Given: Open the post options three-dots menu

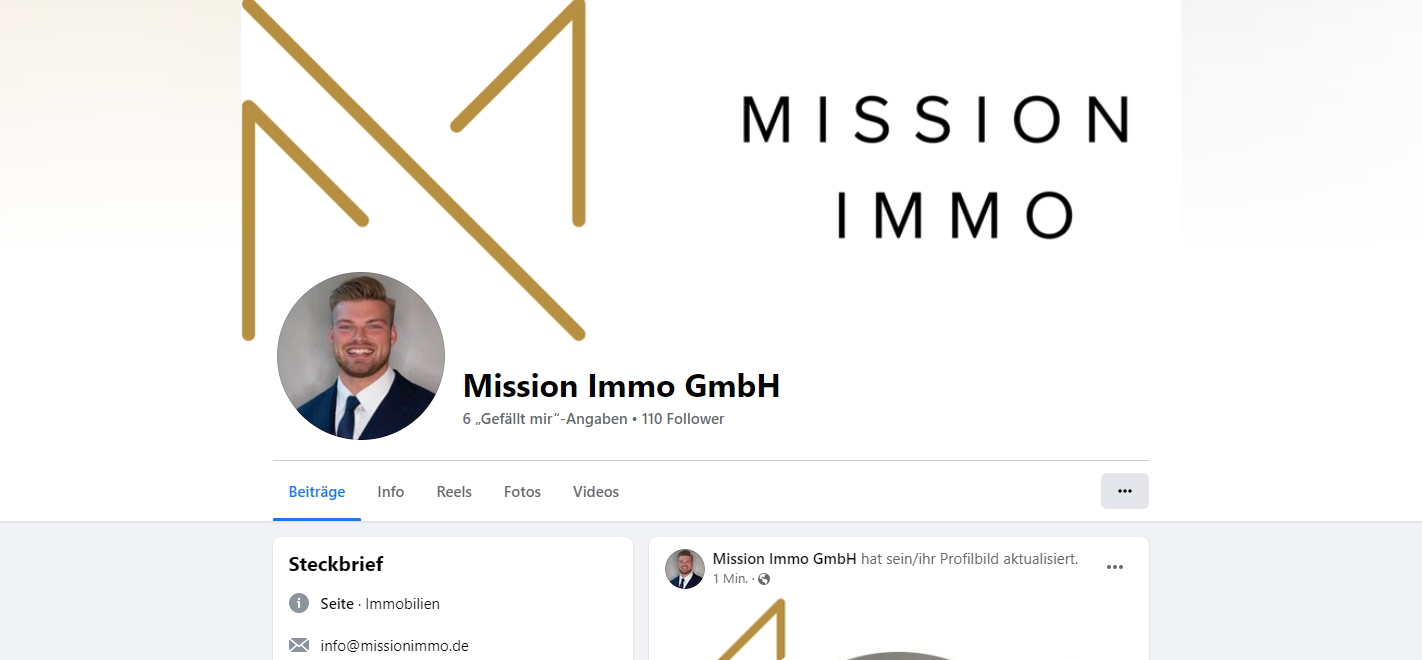Looking at the screenshot, I should pyautogui.click(x=1115, y=567).
